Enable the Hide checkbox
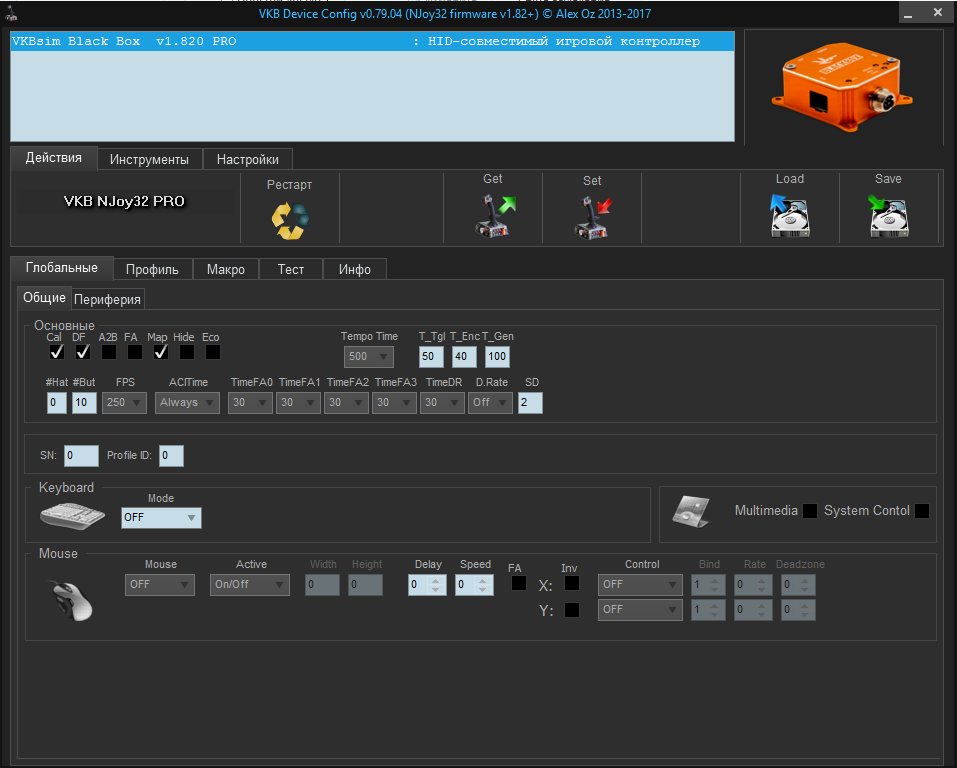The width and height of the screenshot is (957, 768). pyautogui.click(x=187, y=352)
